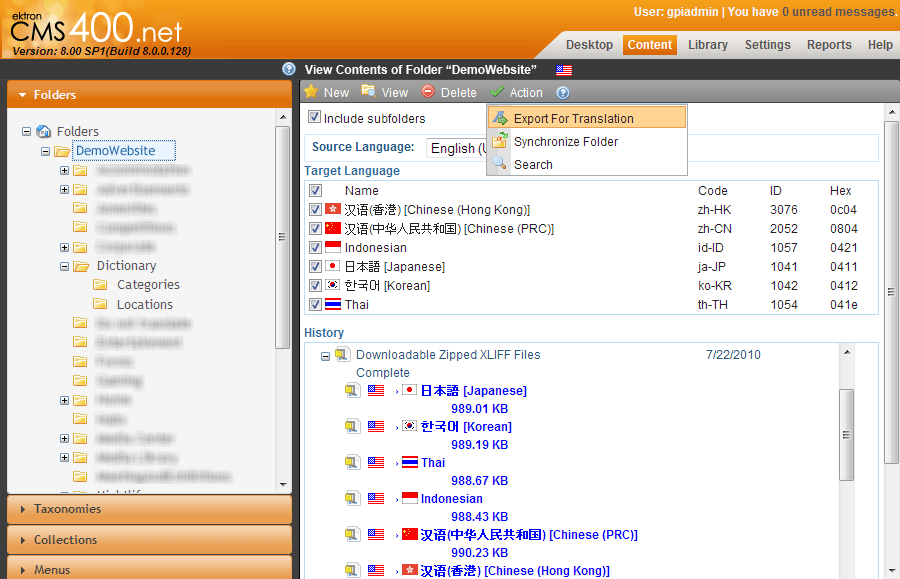Viewport: 900px width, 579px height.
Task: Choose Synchronize Folder menu entry
Action: point(587,141)
